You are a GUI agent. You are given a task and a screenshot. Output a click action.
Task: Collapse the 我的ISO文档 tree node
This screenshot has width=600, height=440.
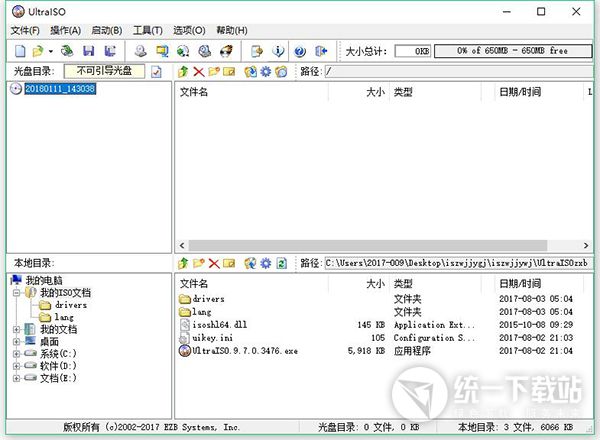point(17,293)
